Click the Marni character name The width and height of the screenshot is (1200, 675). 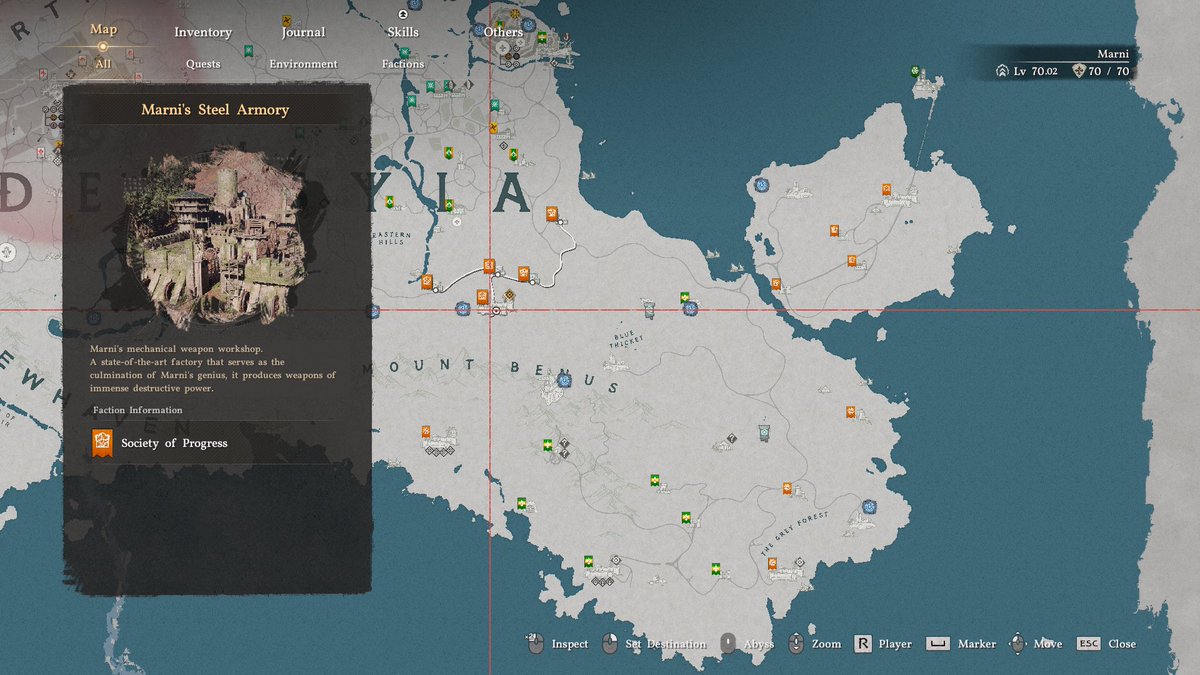tap(1112, 54)
